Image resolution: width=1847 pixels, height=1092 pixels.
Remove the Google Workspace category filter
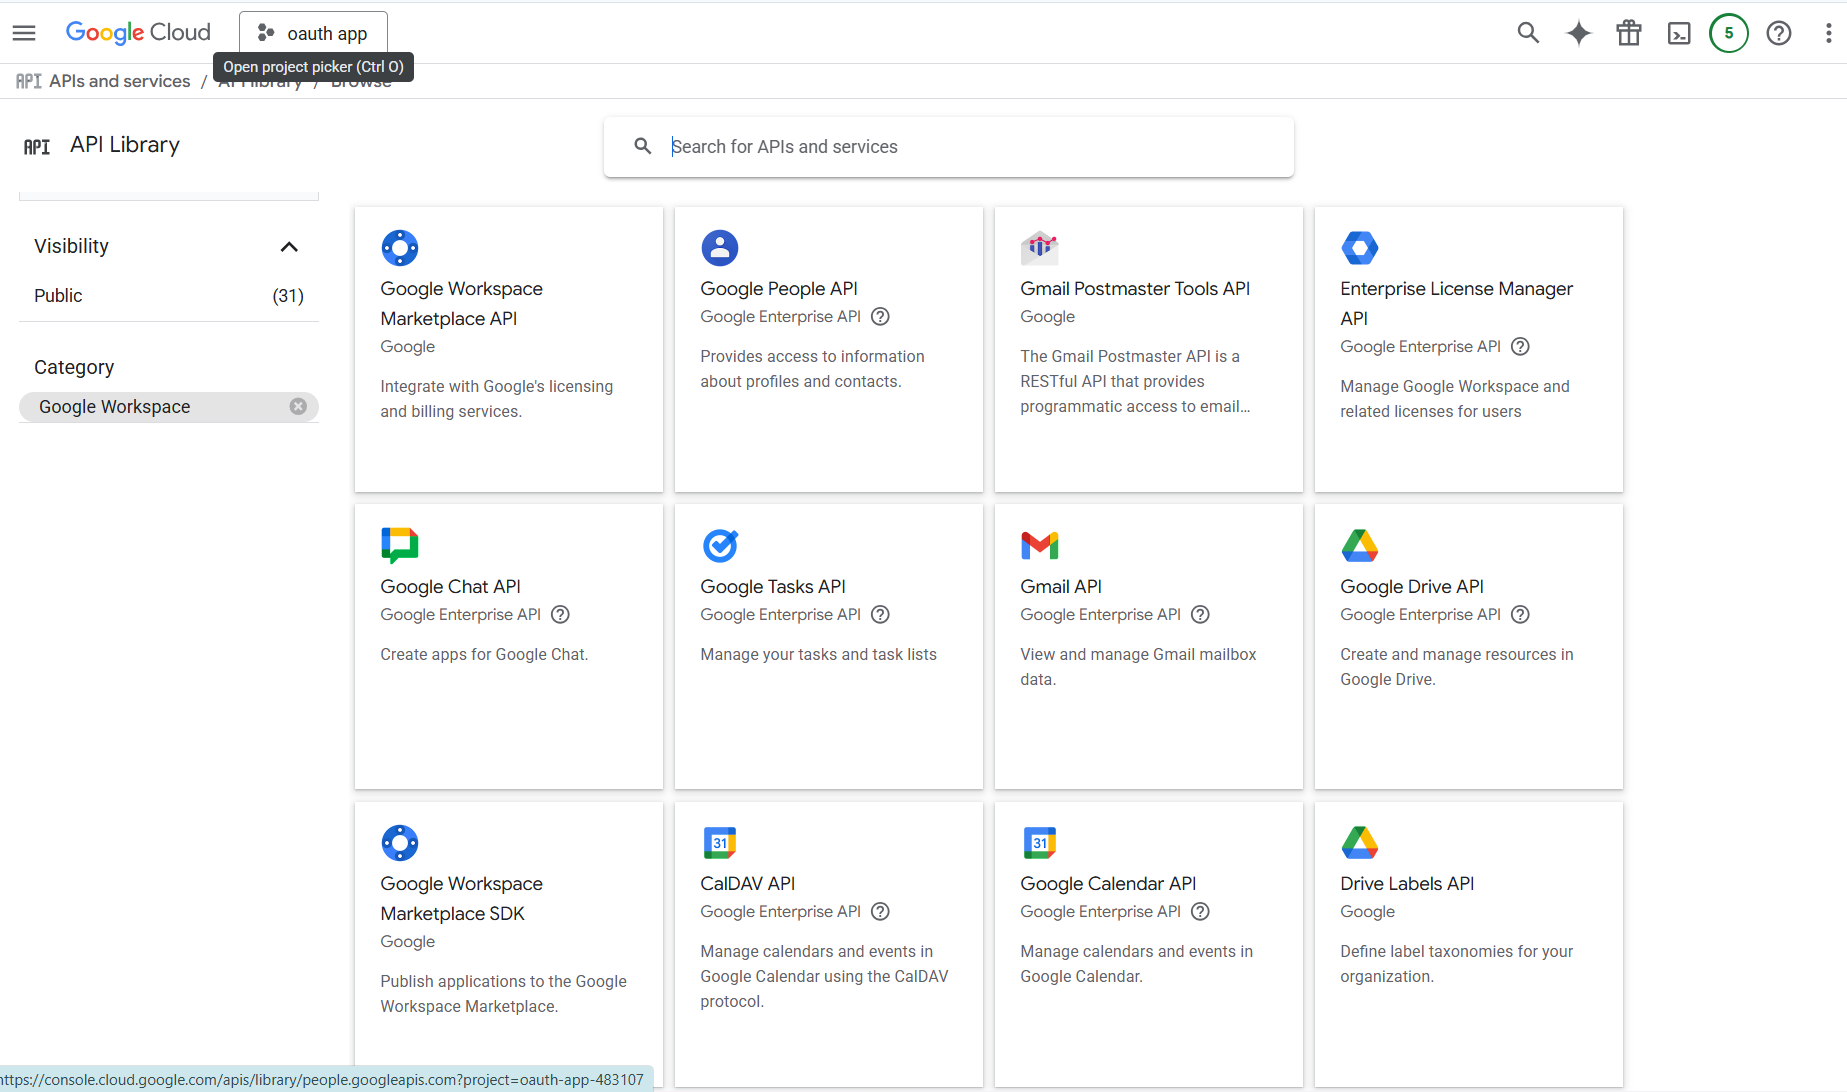coord(297,406)
